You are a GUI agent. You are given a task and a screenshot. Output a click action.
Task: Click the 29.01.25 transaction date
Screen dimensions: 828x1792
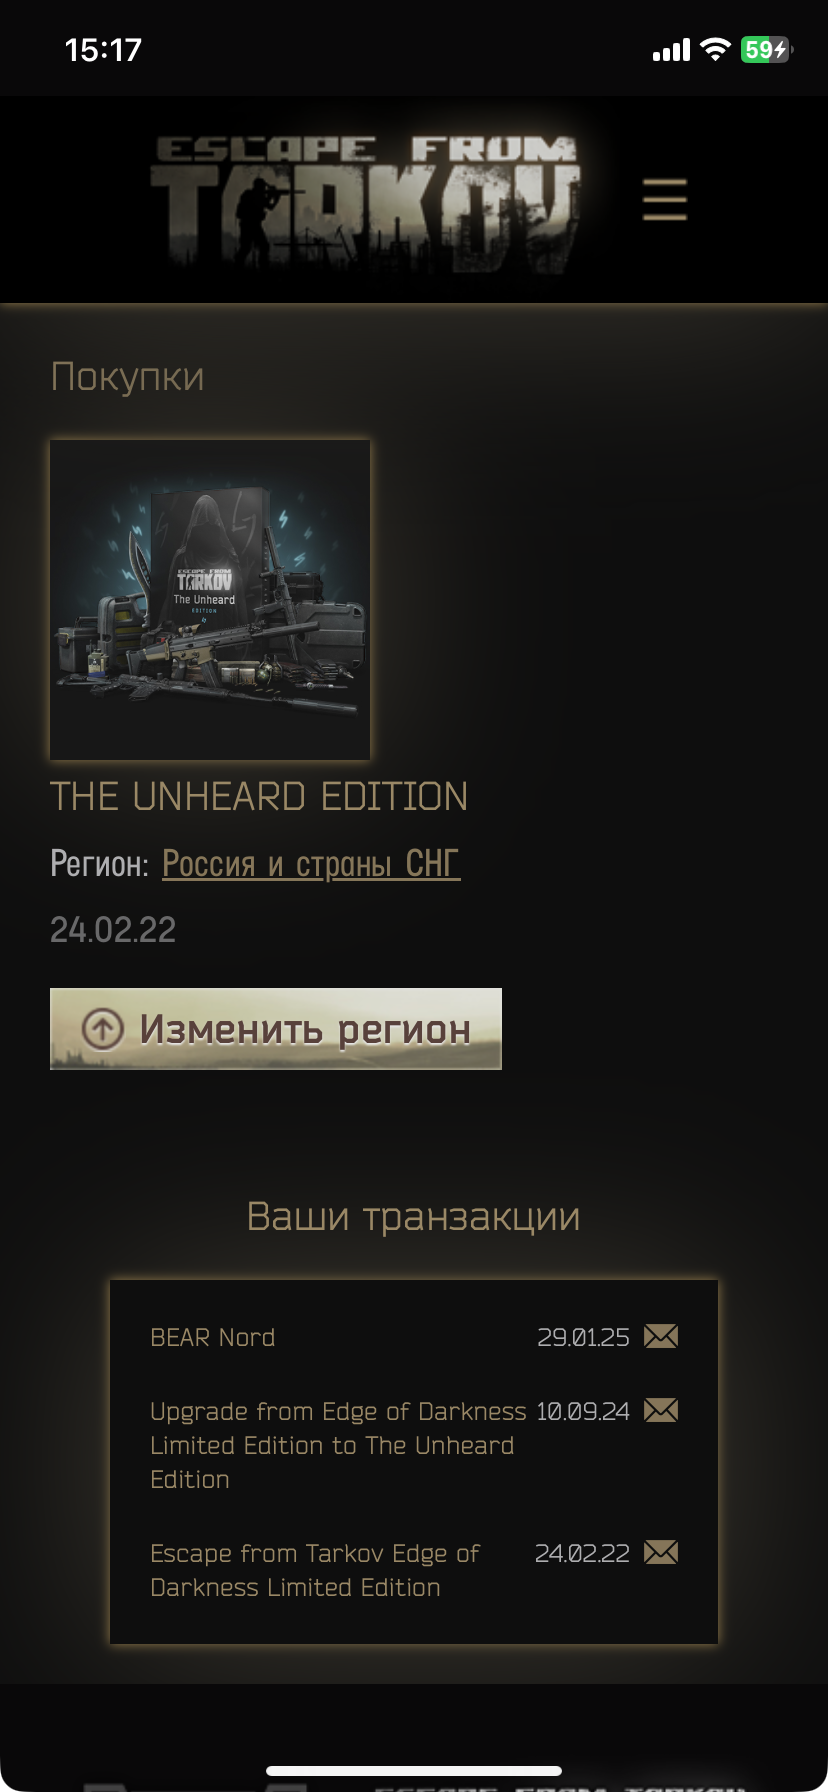[584, 1337]
